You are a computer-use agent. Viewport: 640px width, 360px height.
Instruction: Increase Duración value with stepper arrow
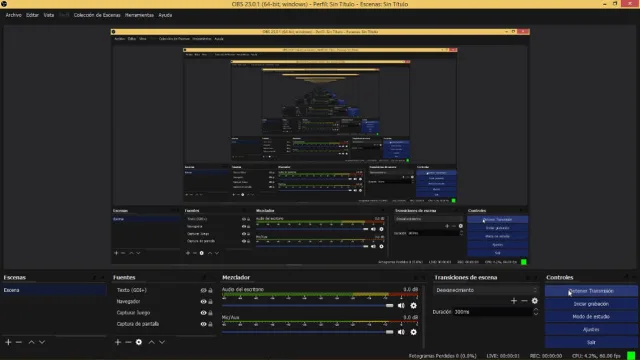[536, 310]
